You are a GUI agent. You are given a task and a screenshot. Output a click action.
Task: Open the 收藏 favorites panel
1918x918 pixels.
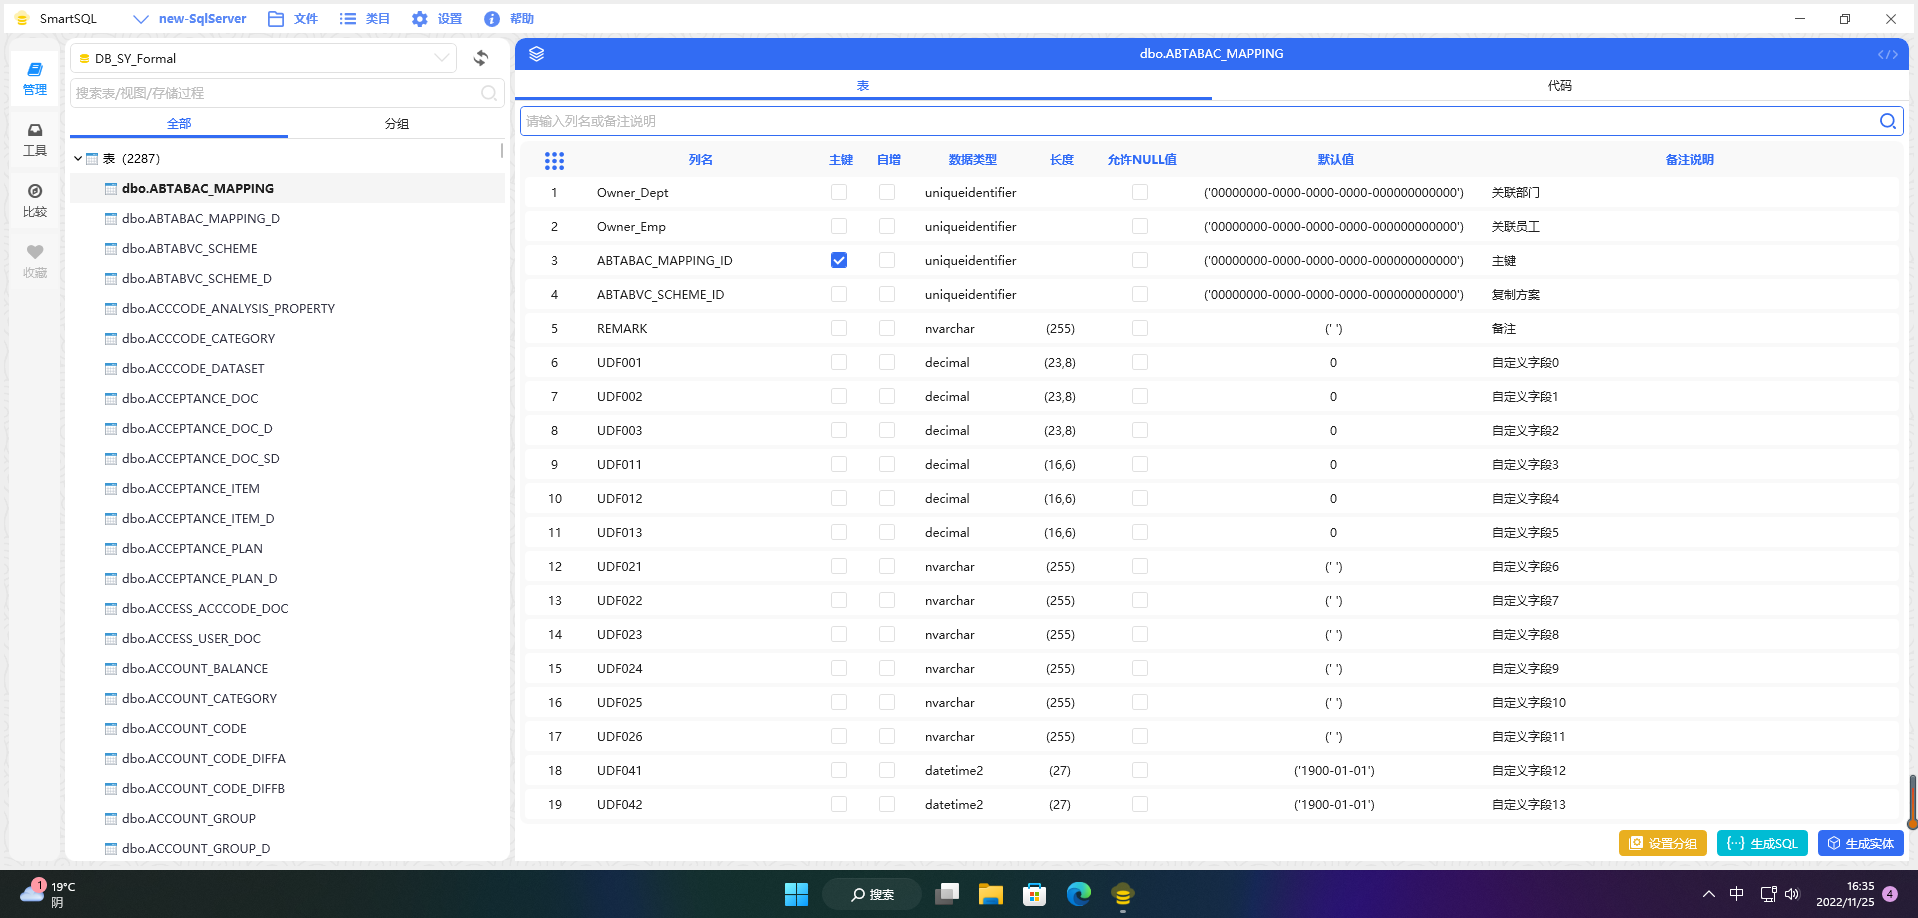35,261
